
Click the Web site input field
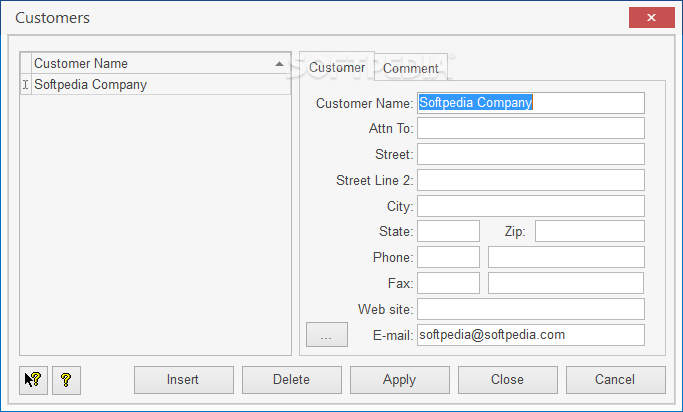click(x=531, y=309)
